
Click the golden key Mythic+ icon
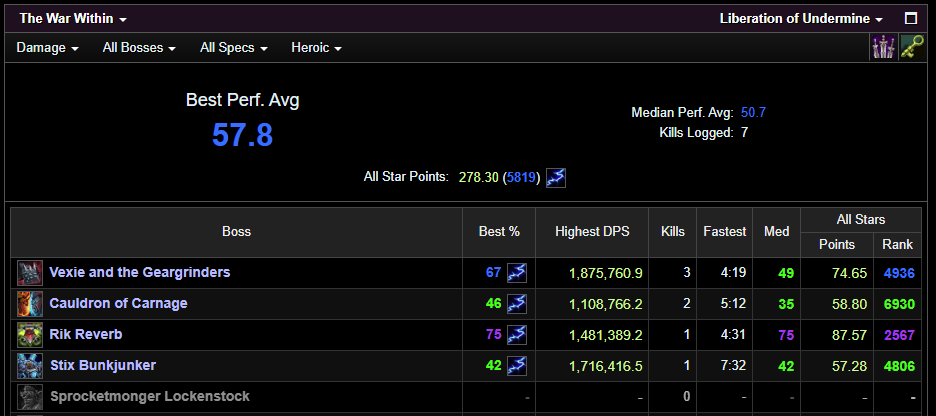[911, 47]
